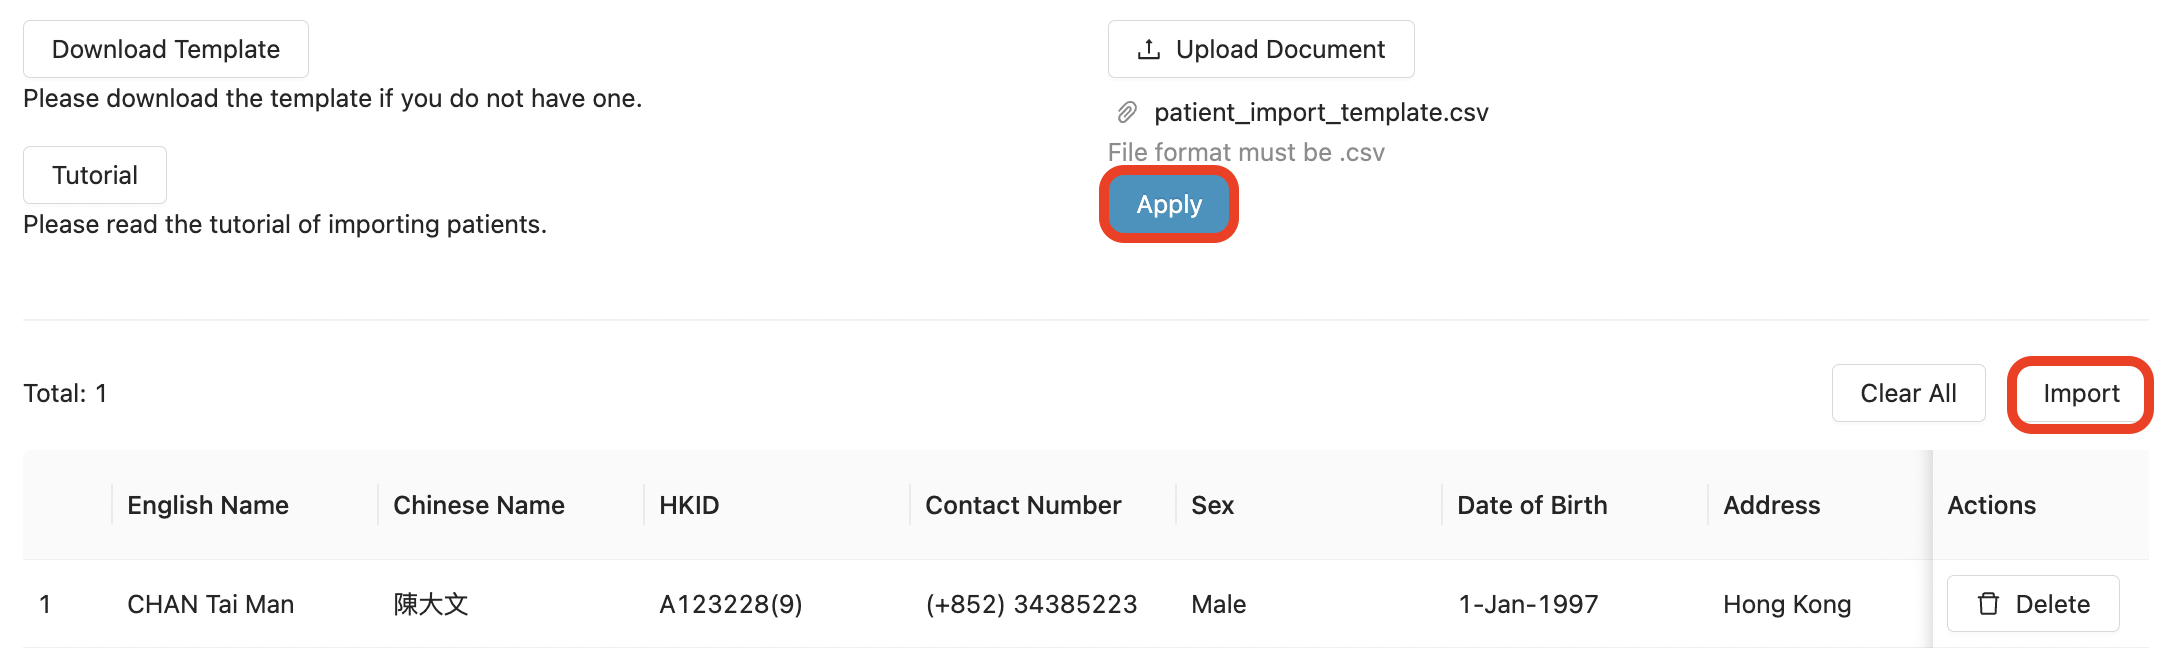Click the contact number (+852) 34385223
The width and height of the screenshot is (2172, 660).
[x=1031, y=604]
